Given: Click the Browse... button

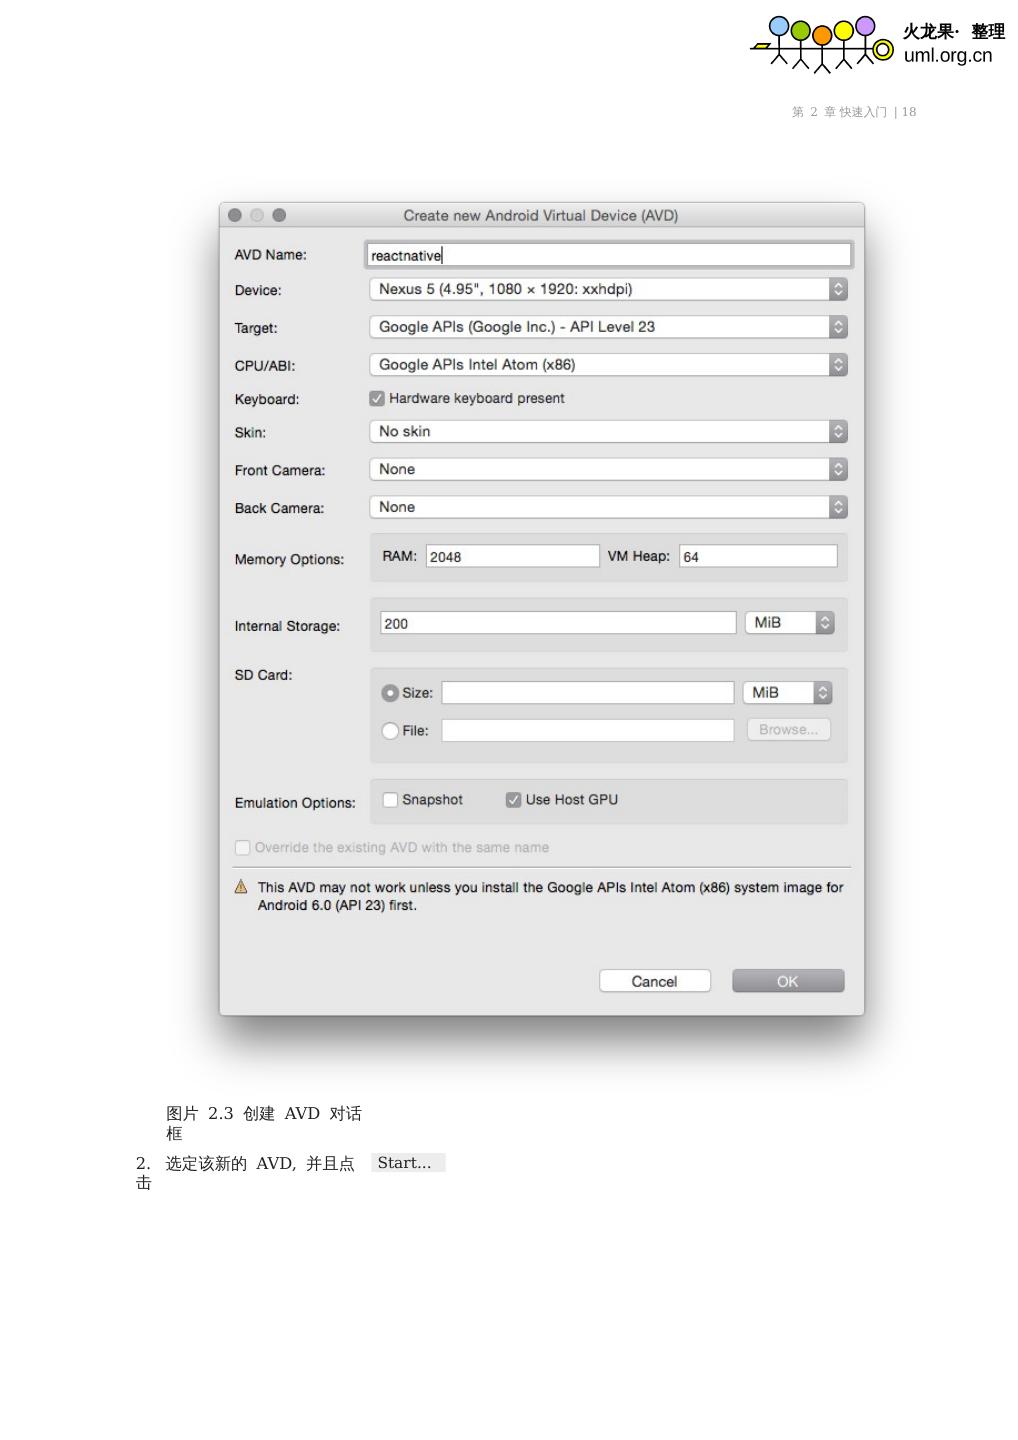Looking at the screenshot, I should 789,730.
